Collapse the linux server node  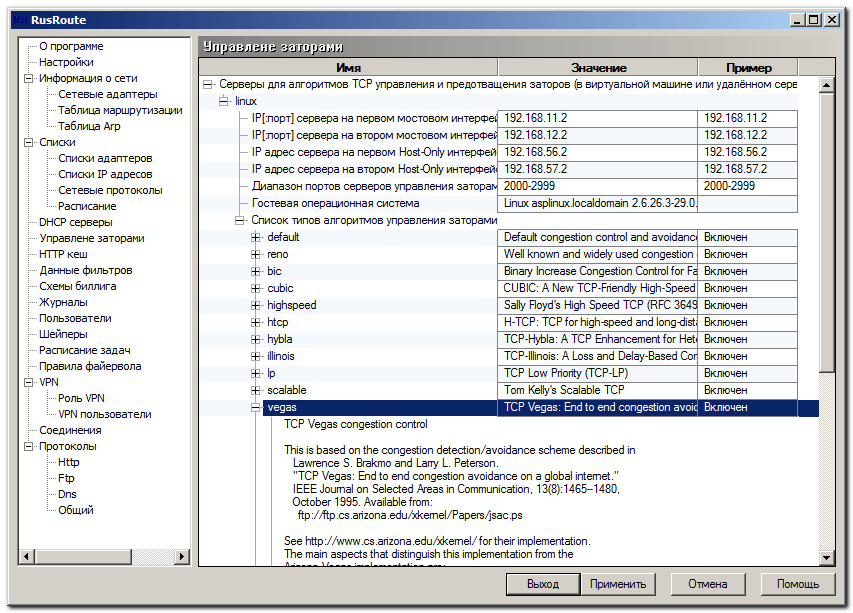pyautogui.click(x=224, y=101)
